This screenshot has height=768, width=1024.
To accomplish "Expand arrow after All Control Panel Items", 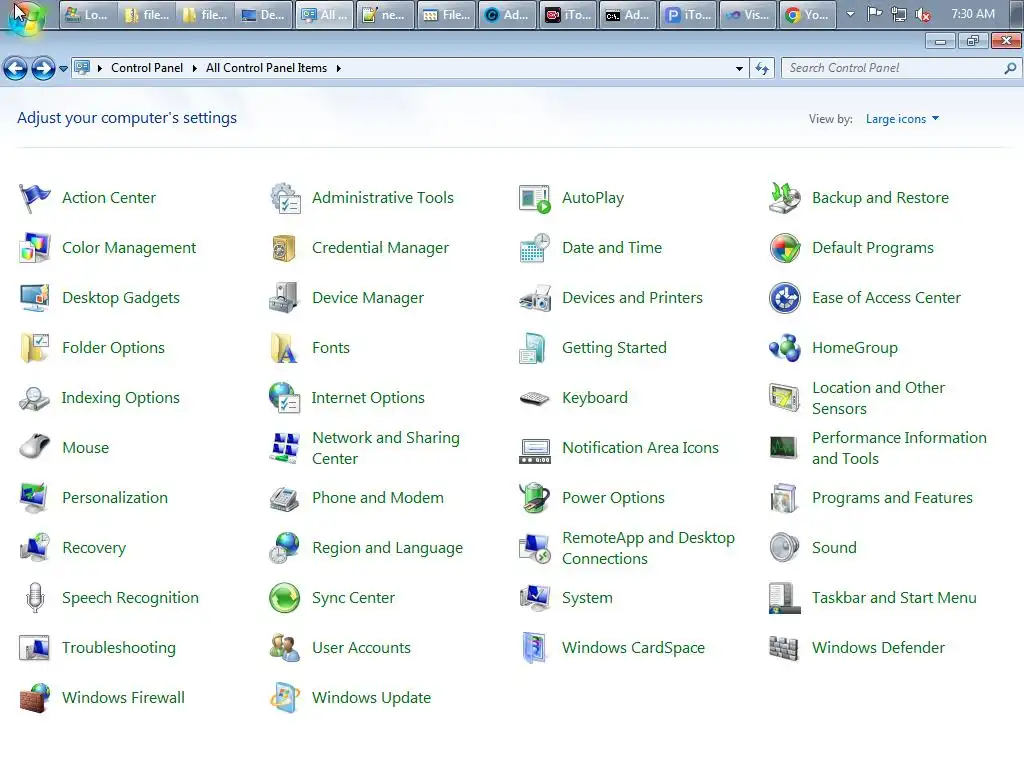I will [338, 68].
